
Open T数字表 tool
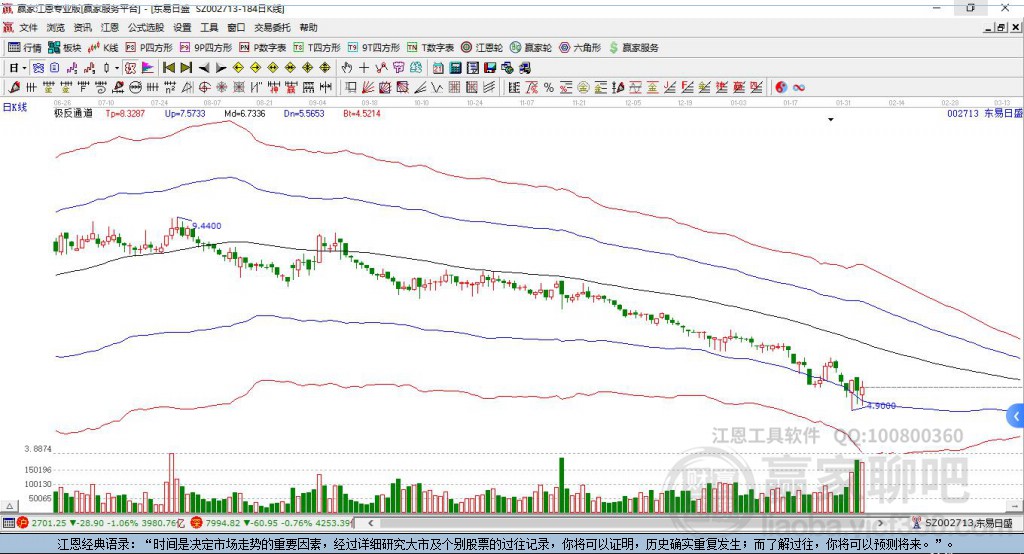pyautogui.click(x=430, y=48)
